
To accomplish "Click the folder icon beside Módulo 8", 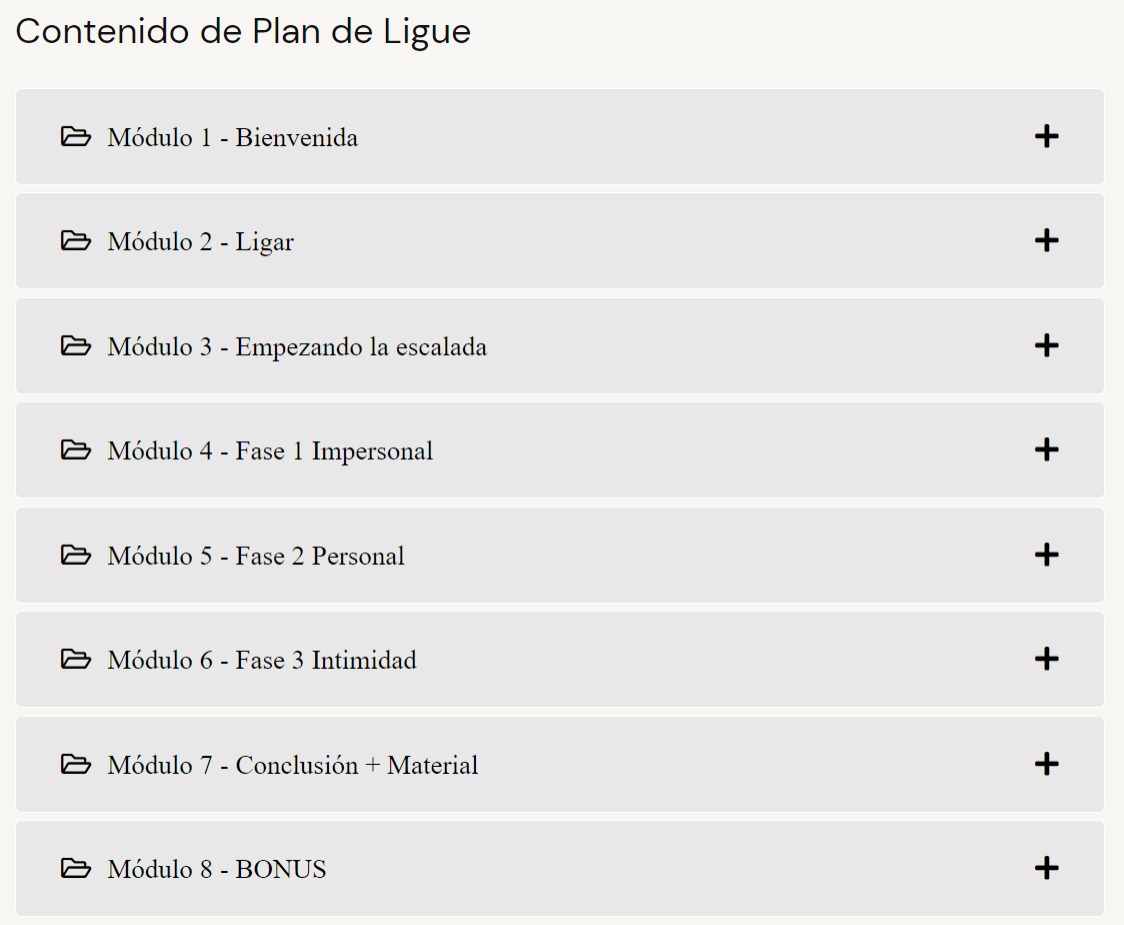I will (75, 868).
